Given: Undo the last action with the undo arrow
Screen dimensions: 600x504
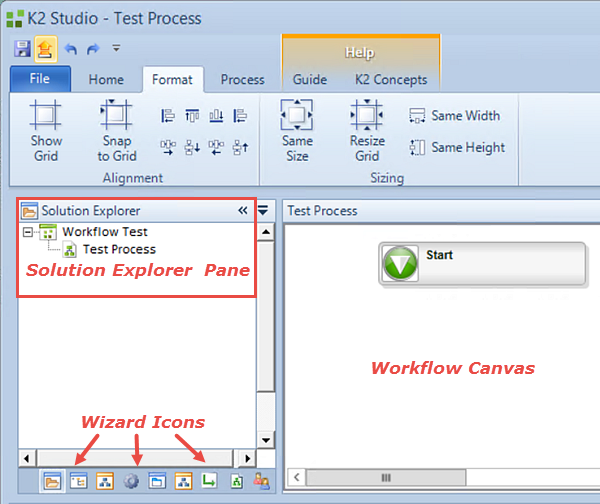Looking at the screenshot, I should (70, 49).
